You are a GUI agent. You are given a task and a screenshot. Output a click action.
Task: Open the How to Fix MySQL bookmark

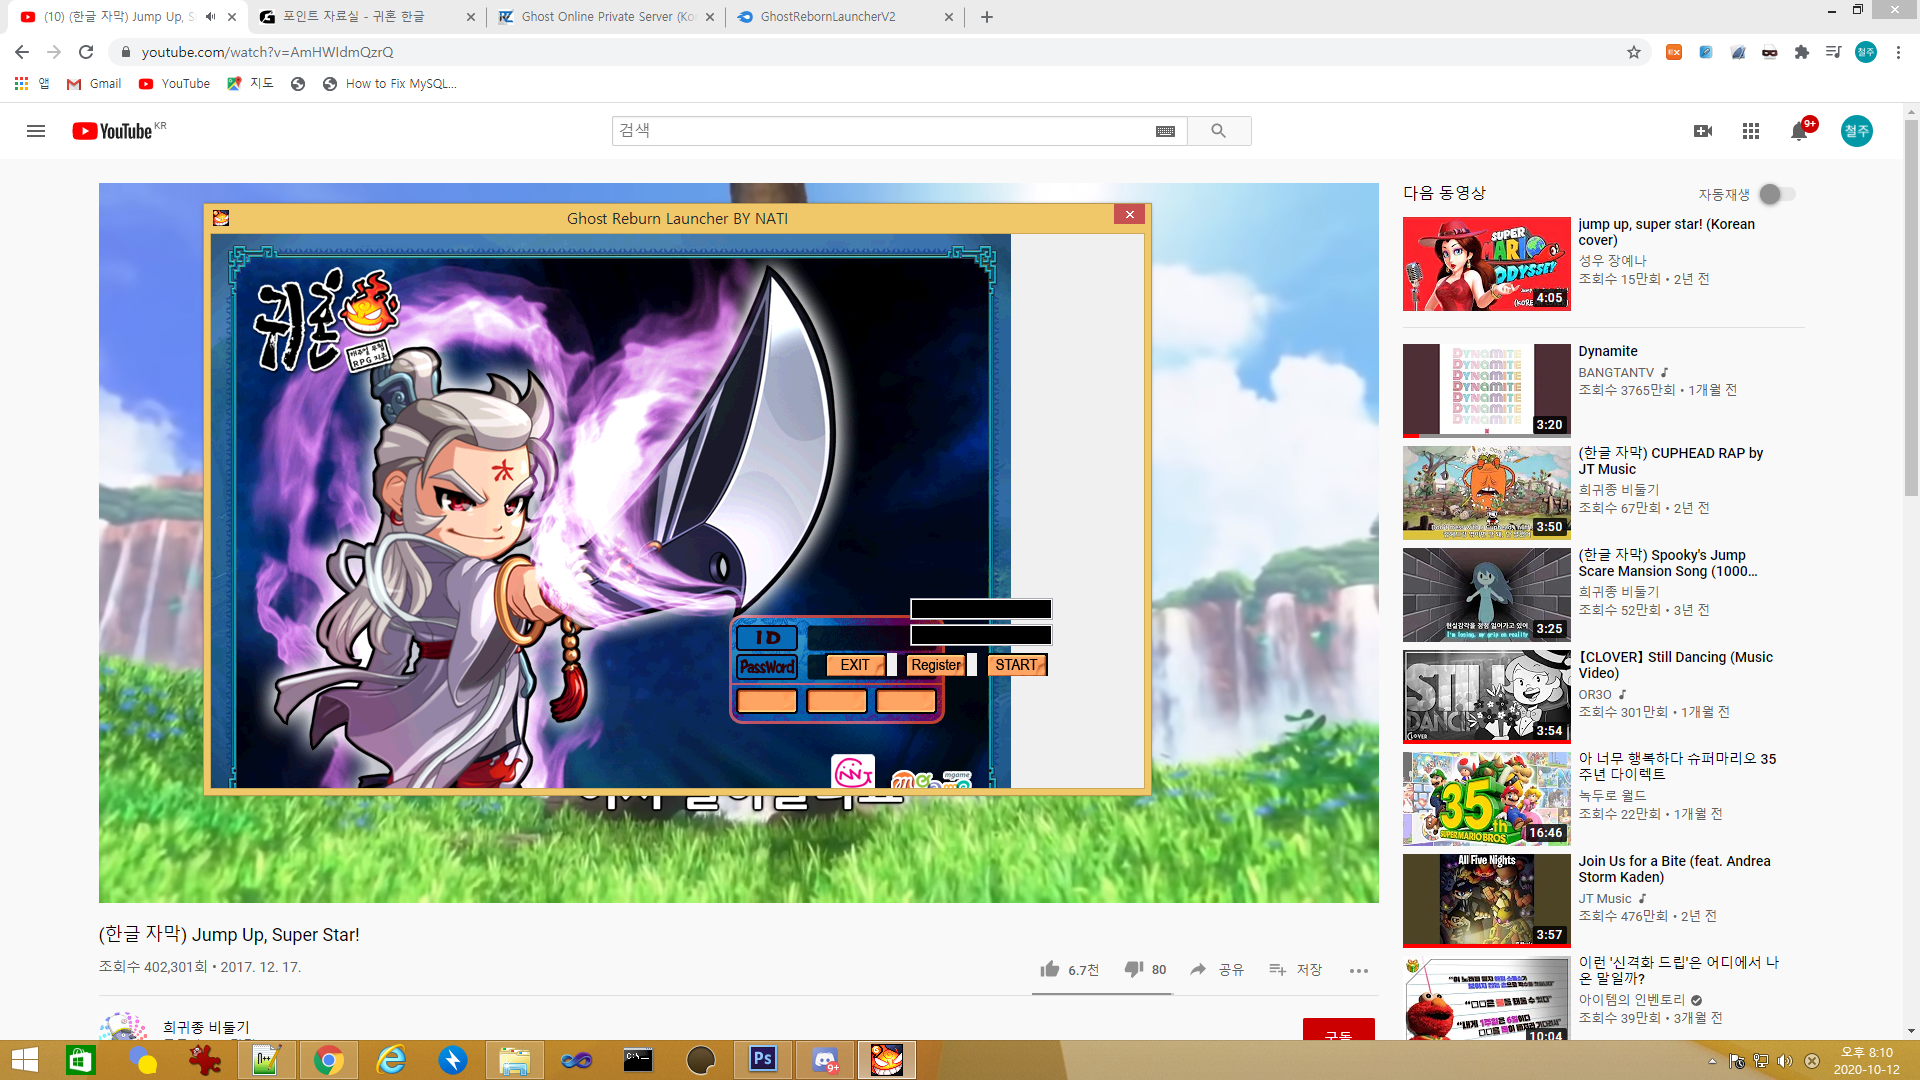(x=389, y=84)
